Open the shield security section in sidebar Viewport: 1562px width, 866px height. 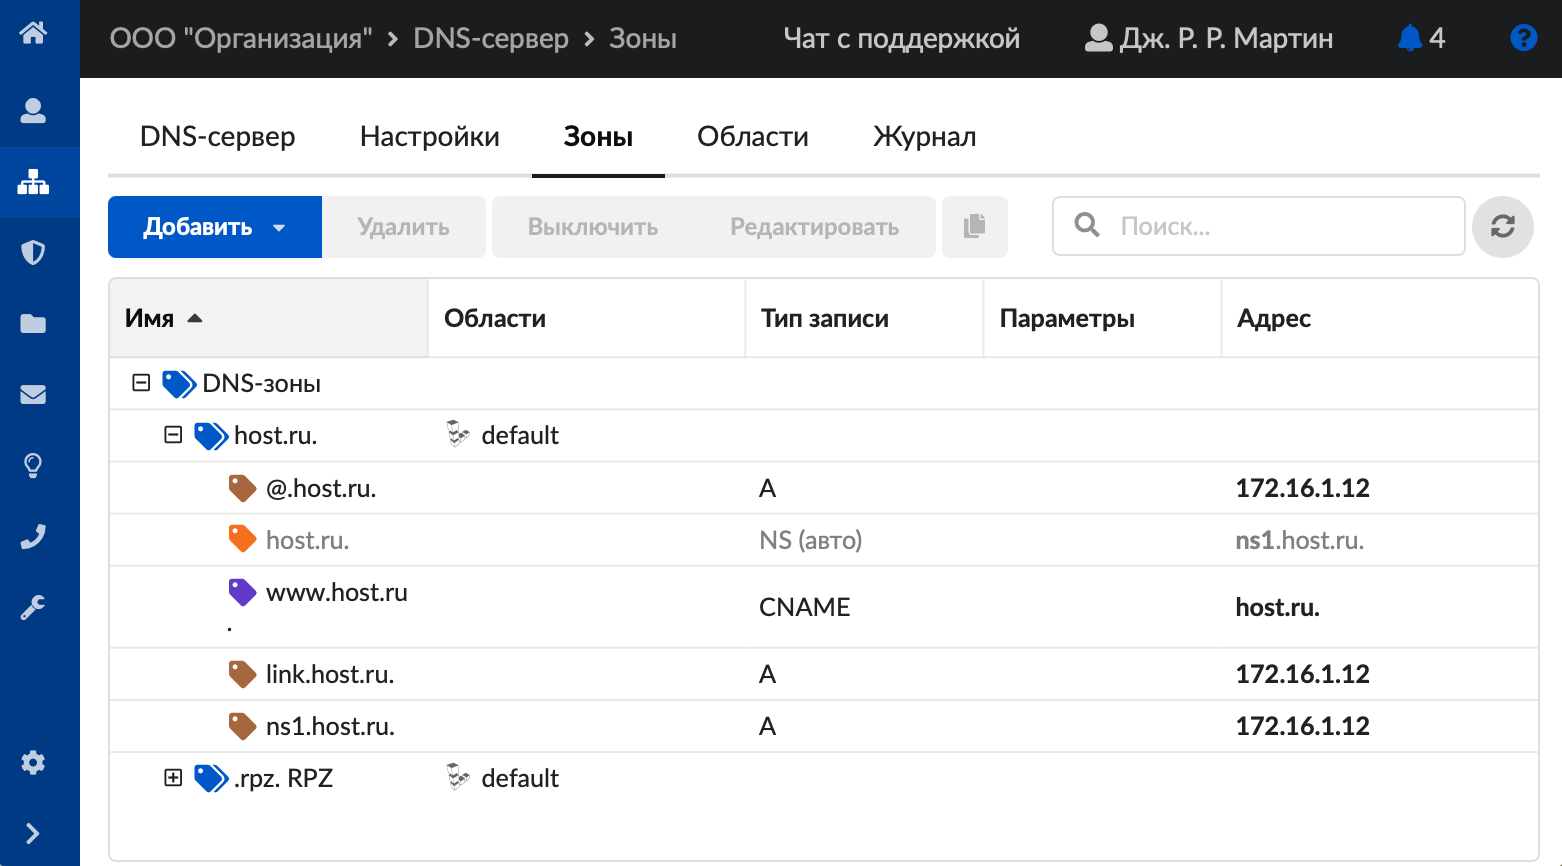[33, 252]
